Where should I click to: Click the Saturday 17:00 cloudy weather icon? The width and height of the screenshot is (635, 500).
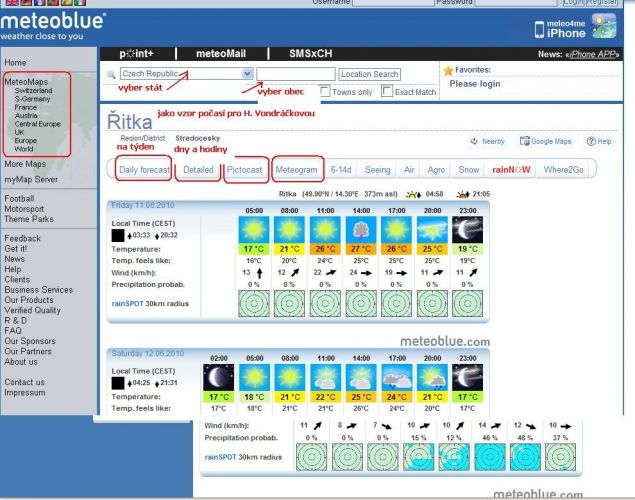coord(397,377)
